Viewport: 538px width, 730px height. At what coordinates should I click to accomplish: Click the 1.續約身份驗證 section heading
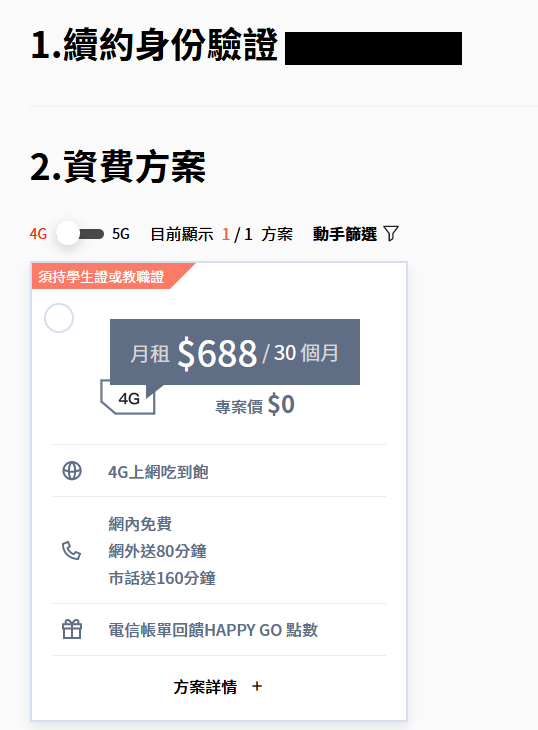coord(154,45)
